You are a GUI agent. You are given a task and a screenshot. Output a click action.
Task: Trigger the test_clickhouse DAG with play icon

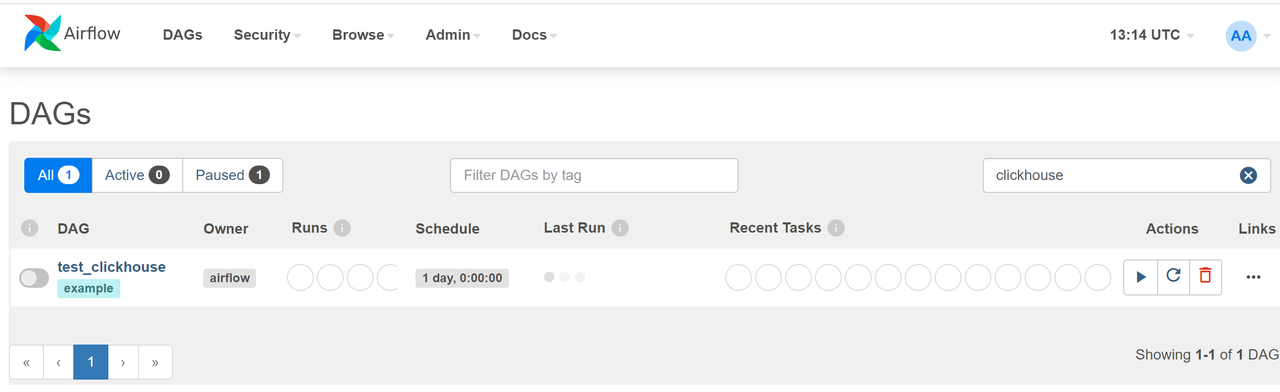pos(1140,277)
